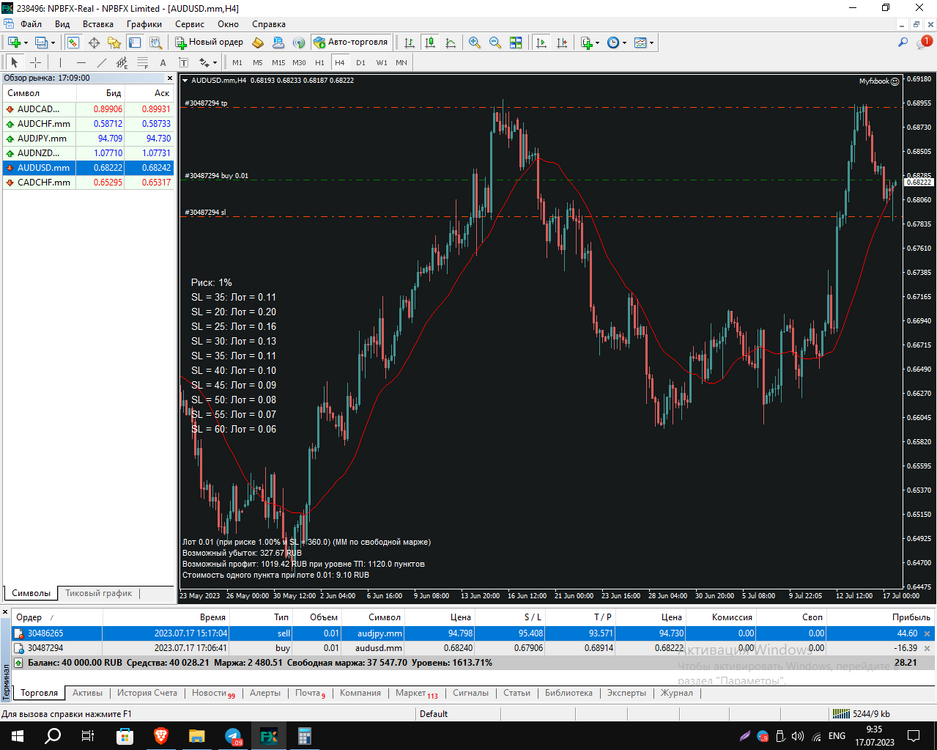The image size is (937, 750).
Task: Select the equidistant channel tool
Action: [x=122, y=62]
